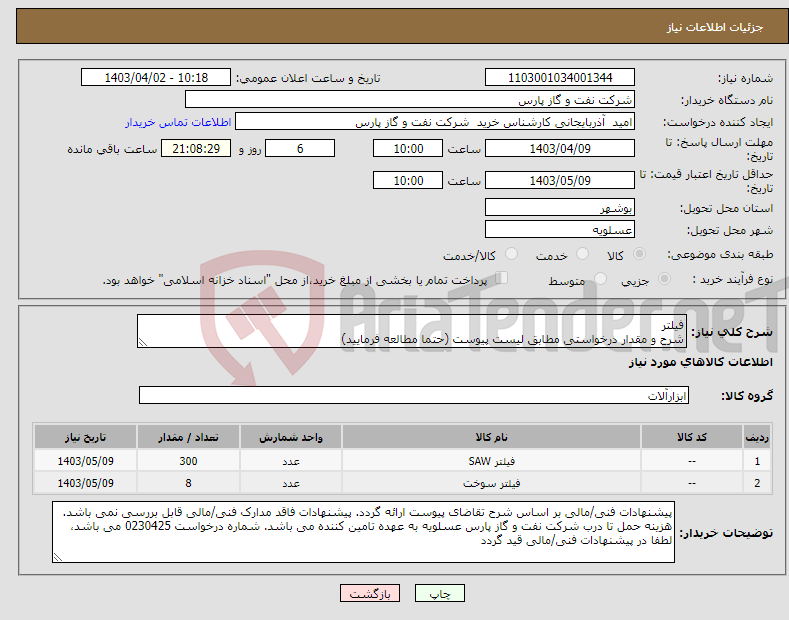This screenshot has height=620, width=789.
Task: Click the general description textarea with فیلتر
Action: pos(412,331)
